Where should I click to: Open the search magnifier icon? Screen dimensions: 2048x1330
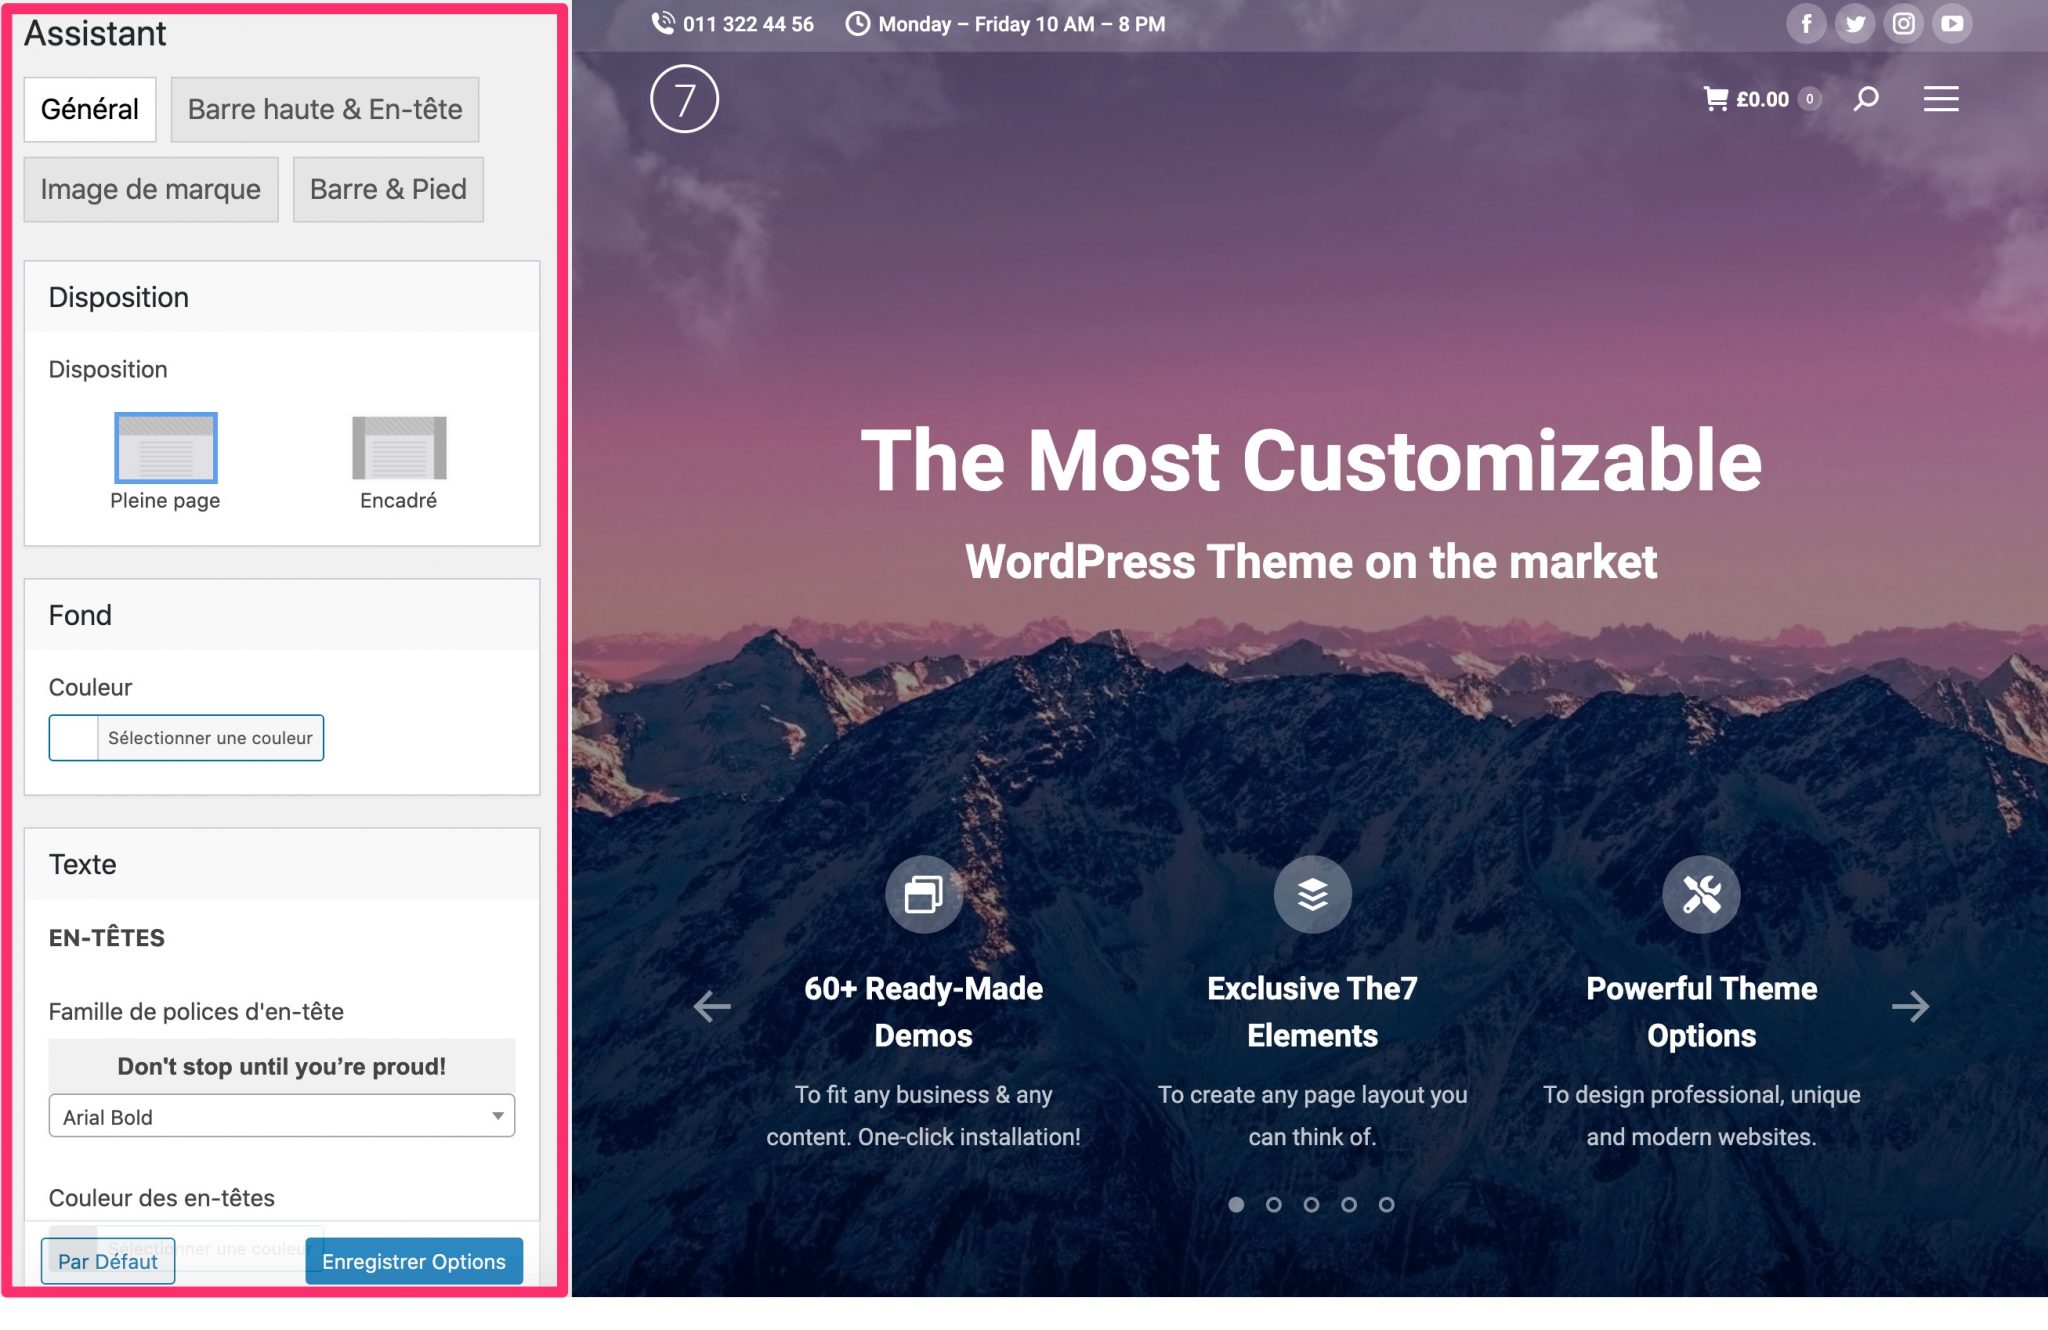coord(1865,98)
